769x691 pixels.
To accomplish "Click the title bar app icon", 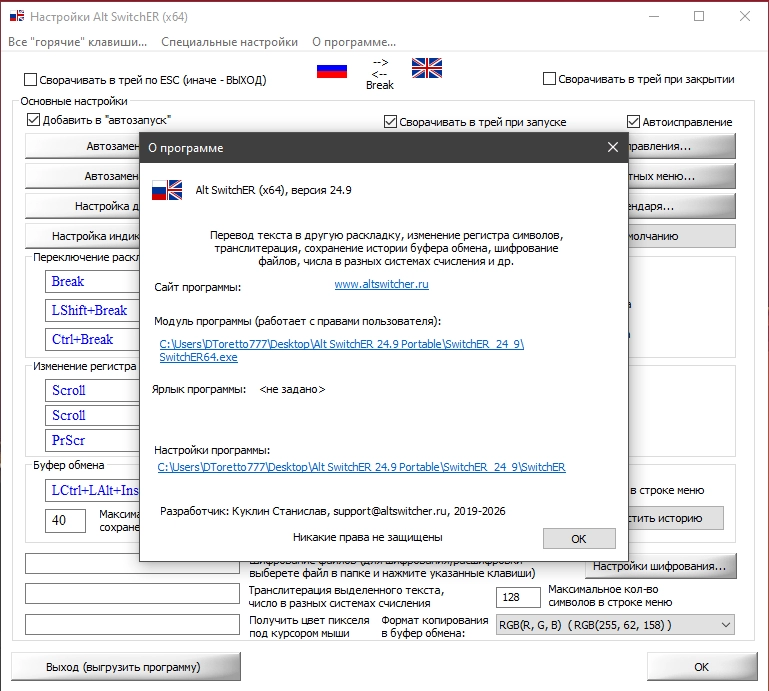I will 17,16.
